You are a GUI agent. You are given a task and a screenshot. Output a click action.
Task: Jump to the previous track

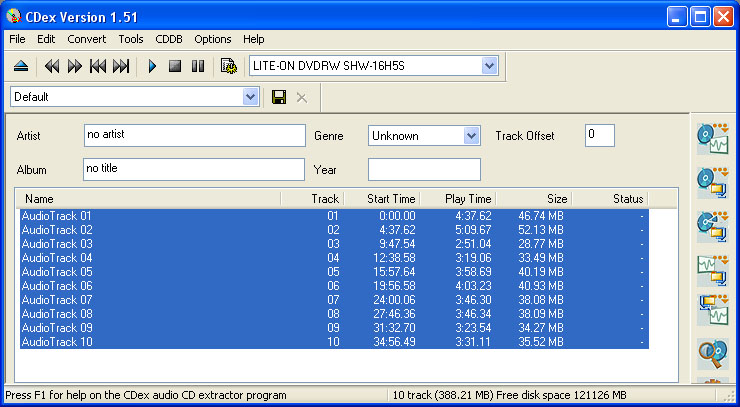point(98,66)
